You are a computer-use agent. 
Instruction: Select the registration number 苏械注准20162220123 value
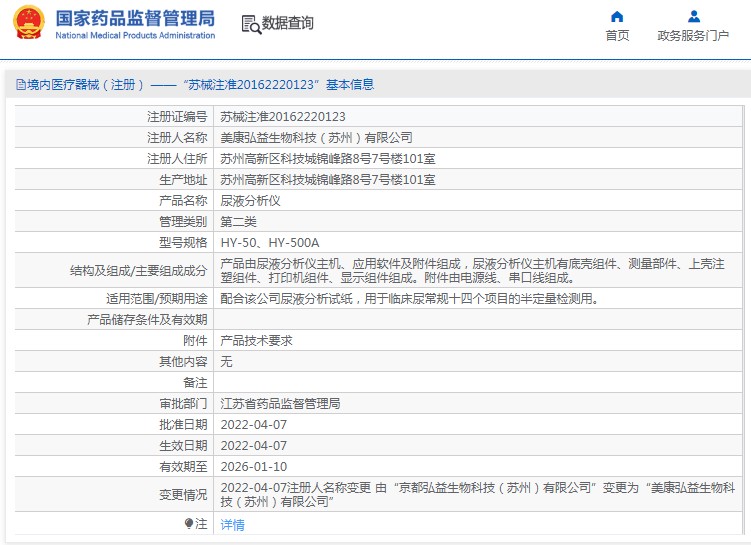point(283,116)
